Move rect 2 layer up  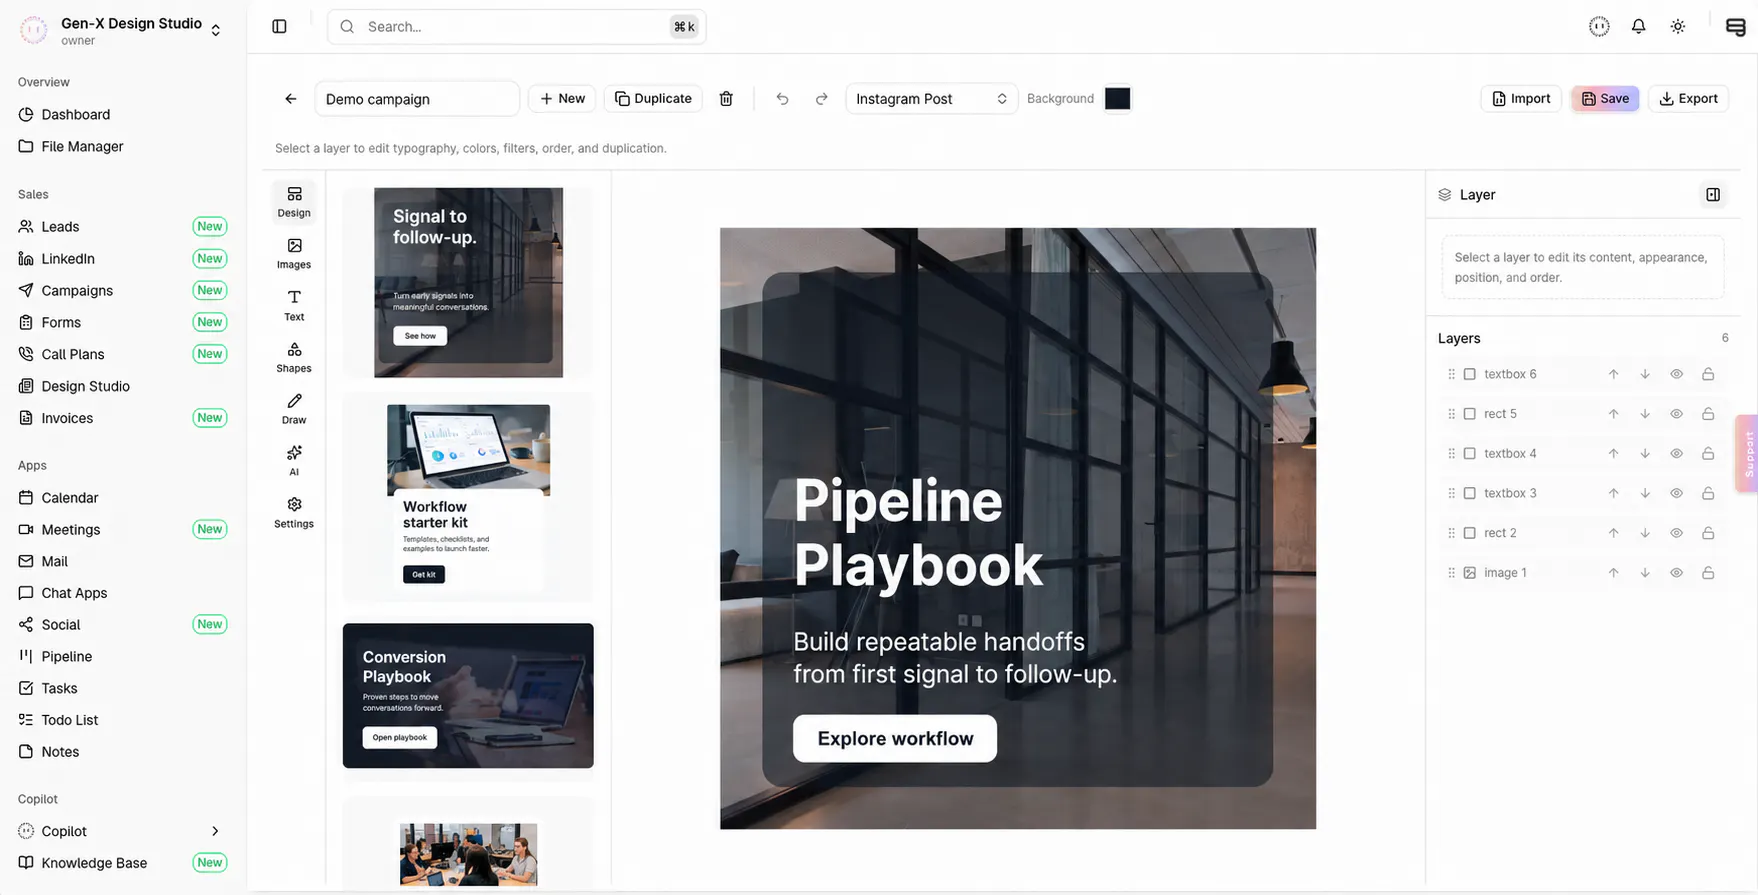pos(1613,533)
